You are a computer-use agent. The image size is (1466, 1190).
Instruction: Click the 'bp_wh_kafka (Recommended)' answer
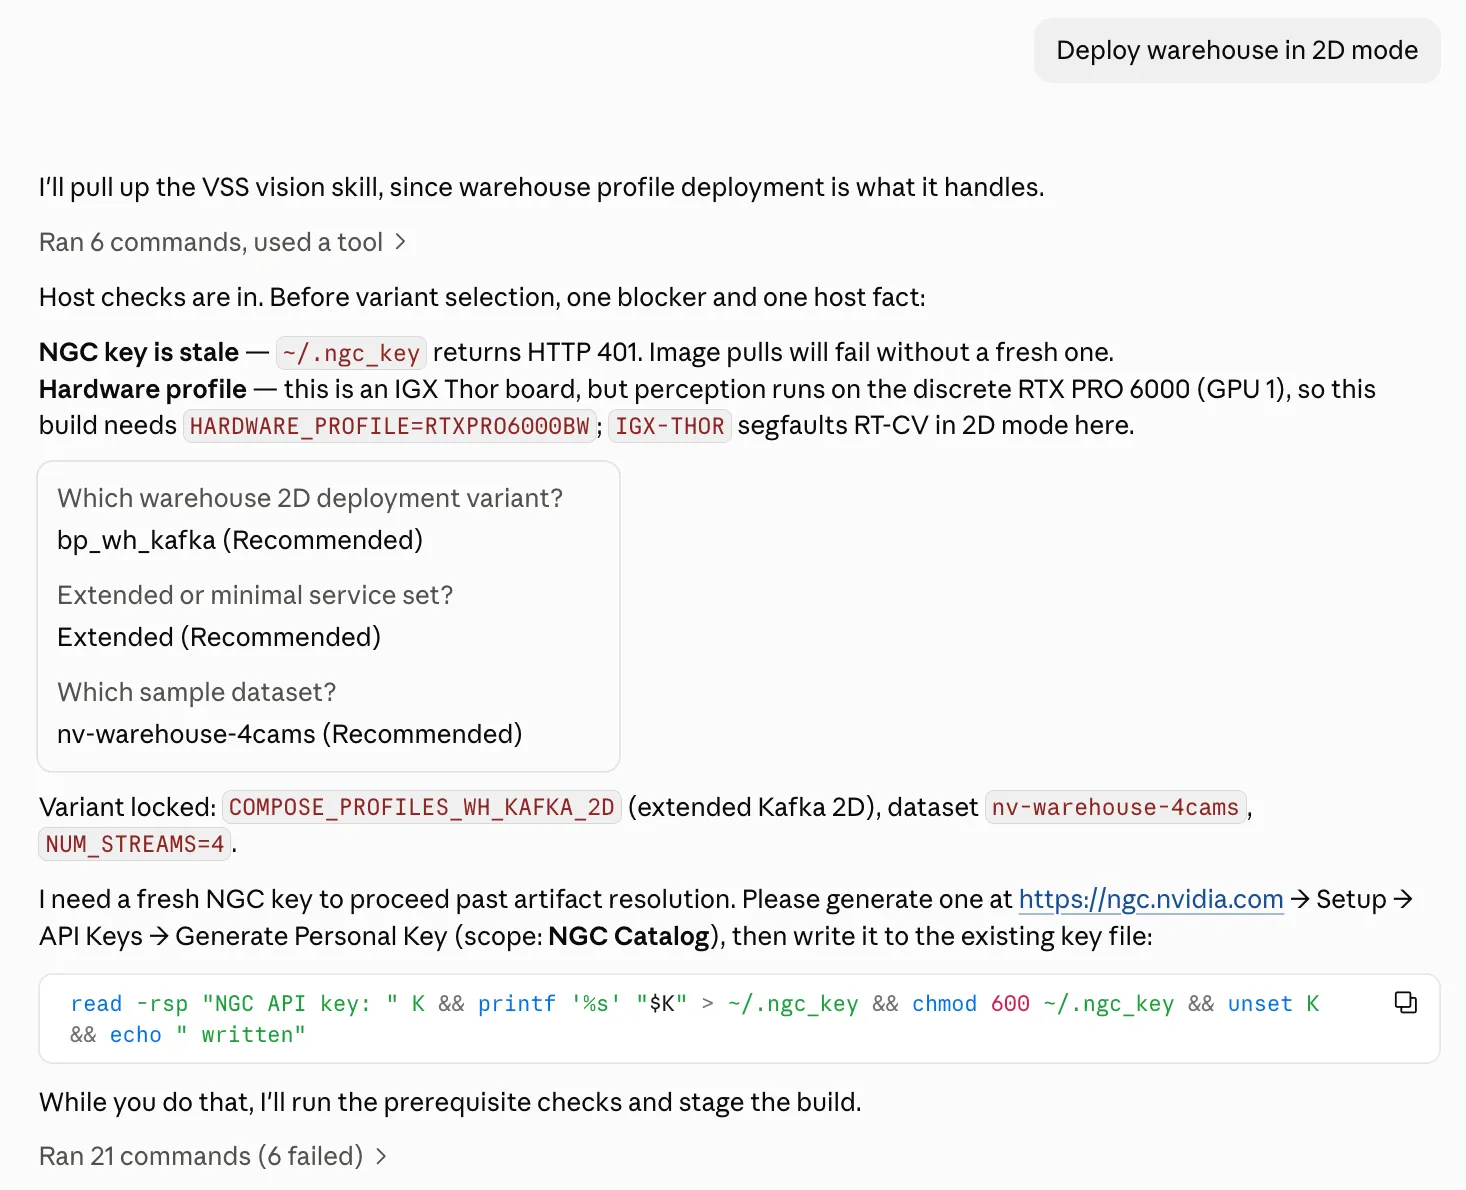(x=240, y=540)
